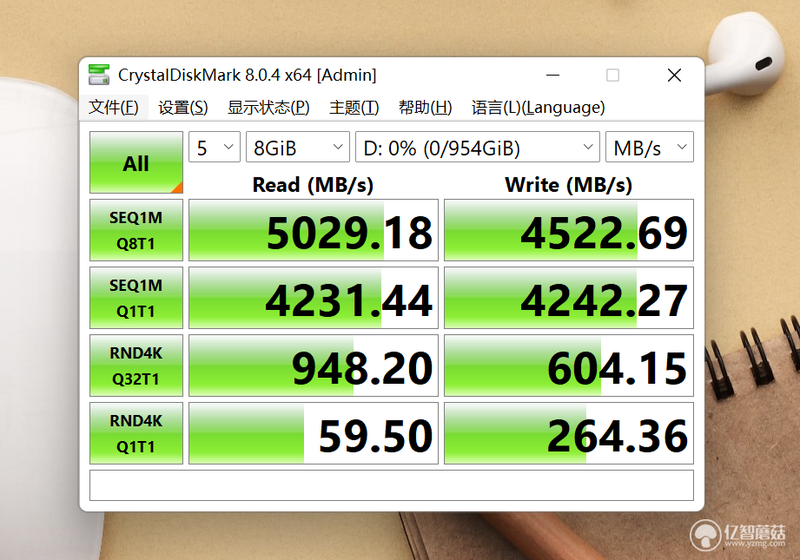Click the CrystalDiskMark app icon in title bar
Screen dimensions: 800x560
(99, 74)
